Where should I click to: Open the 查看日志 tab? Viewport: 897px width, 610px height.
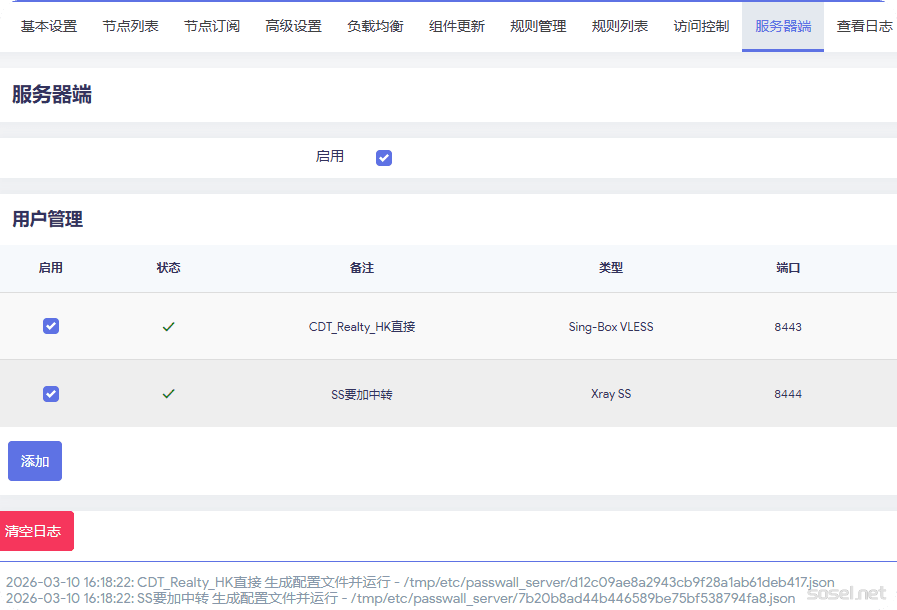tap(864, 26)
